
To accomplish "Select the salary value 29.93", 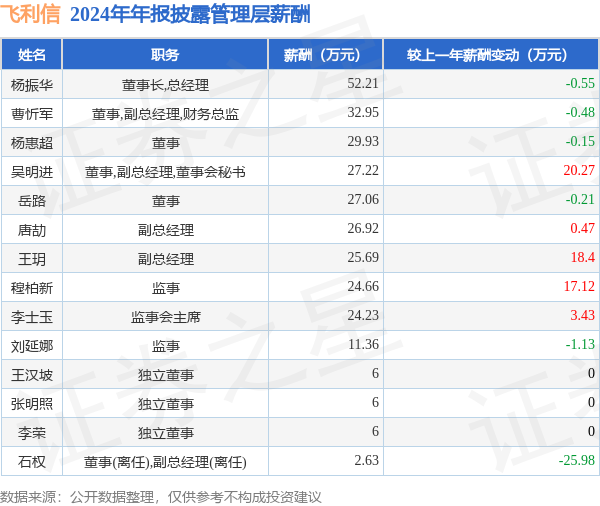I will click(x=363, y=142).
